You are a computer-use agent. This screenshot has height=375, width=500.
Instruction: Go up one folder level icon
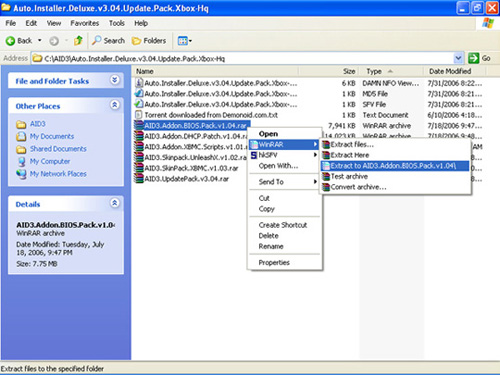coord(78,41)
